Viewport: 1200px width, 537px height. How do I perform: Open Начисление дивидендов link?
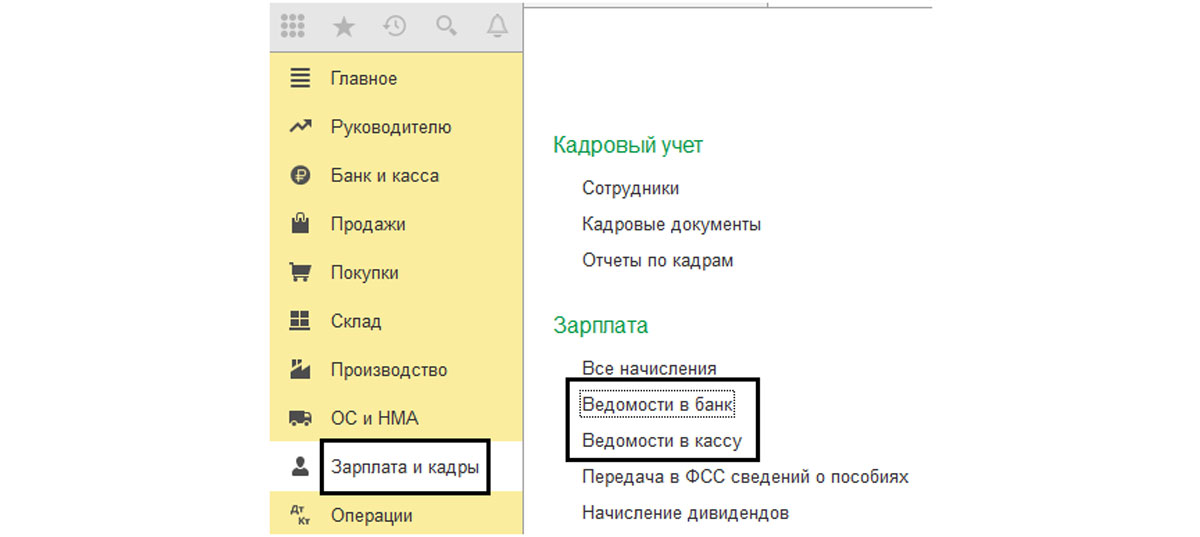pyautogui.click(x=685, y=513)
